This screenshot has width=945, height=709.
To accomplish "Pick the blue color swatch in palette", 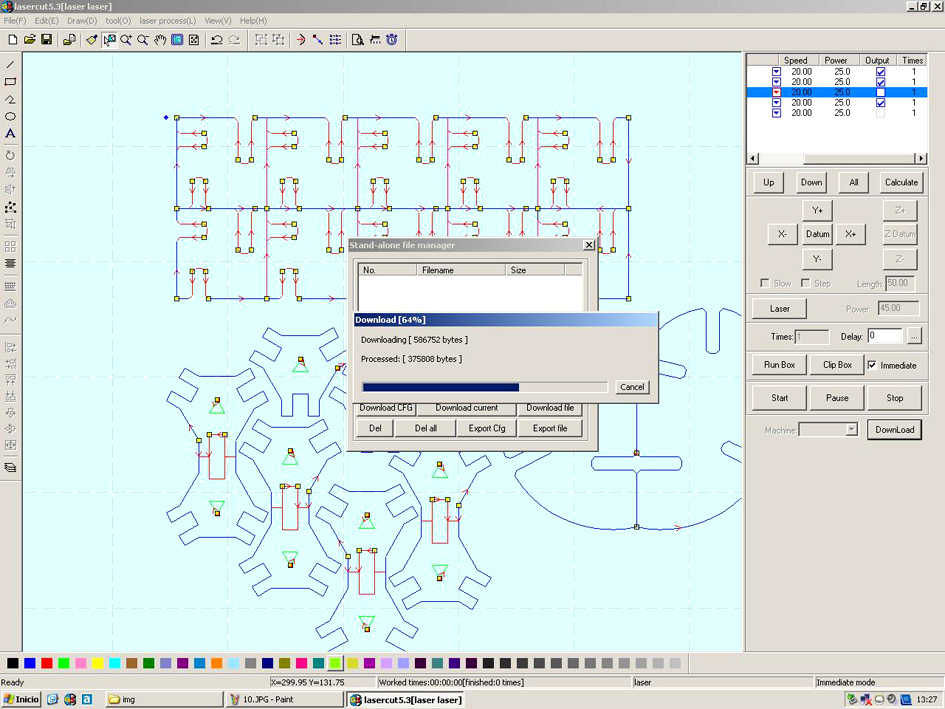I will pos(30,663).
